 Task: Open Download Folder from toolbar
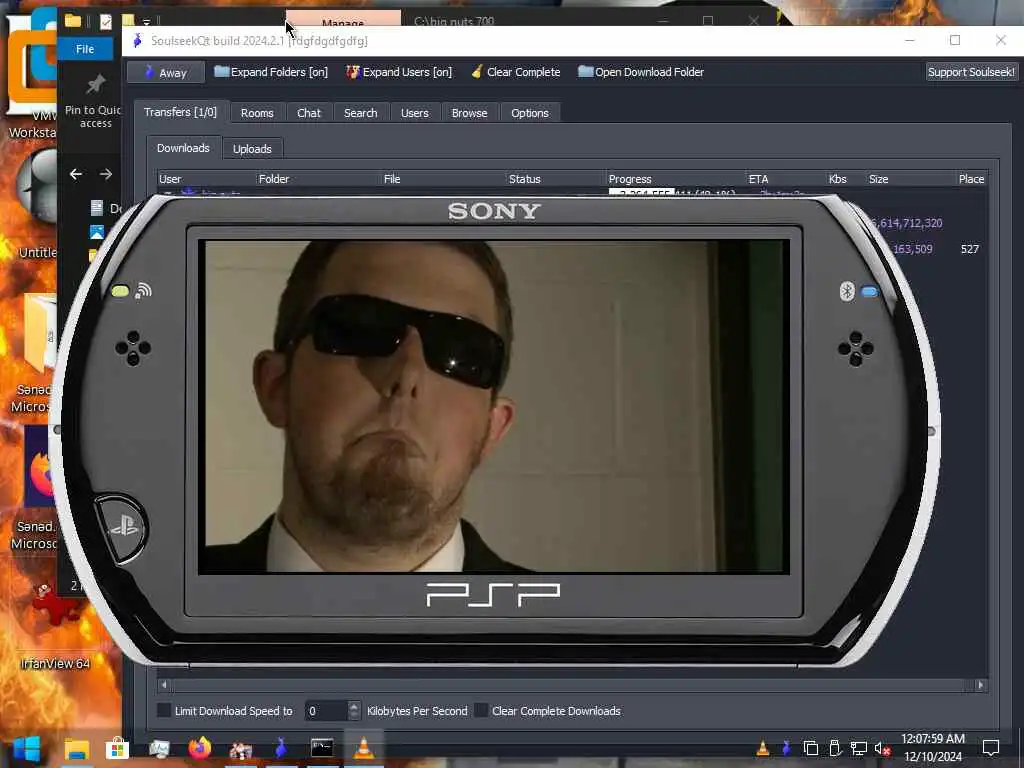click(x=641, y=72)
